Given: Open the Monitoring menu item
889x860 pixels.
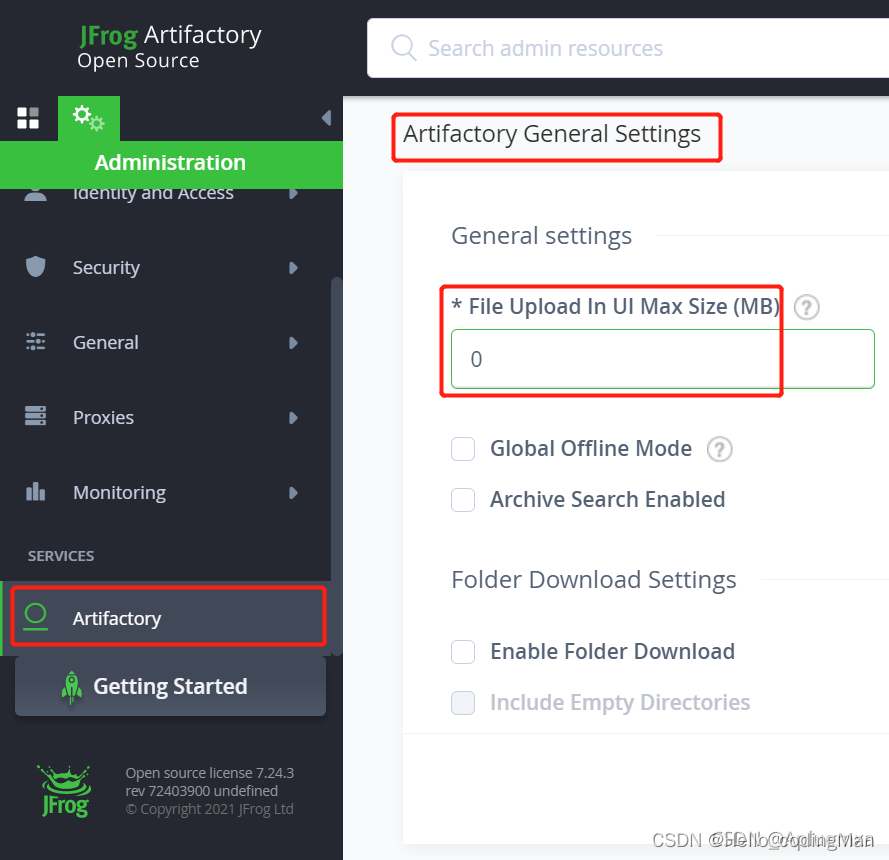Looking at the screenshot, I should click(119, 492).
